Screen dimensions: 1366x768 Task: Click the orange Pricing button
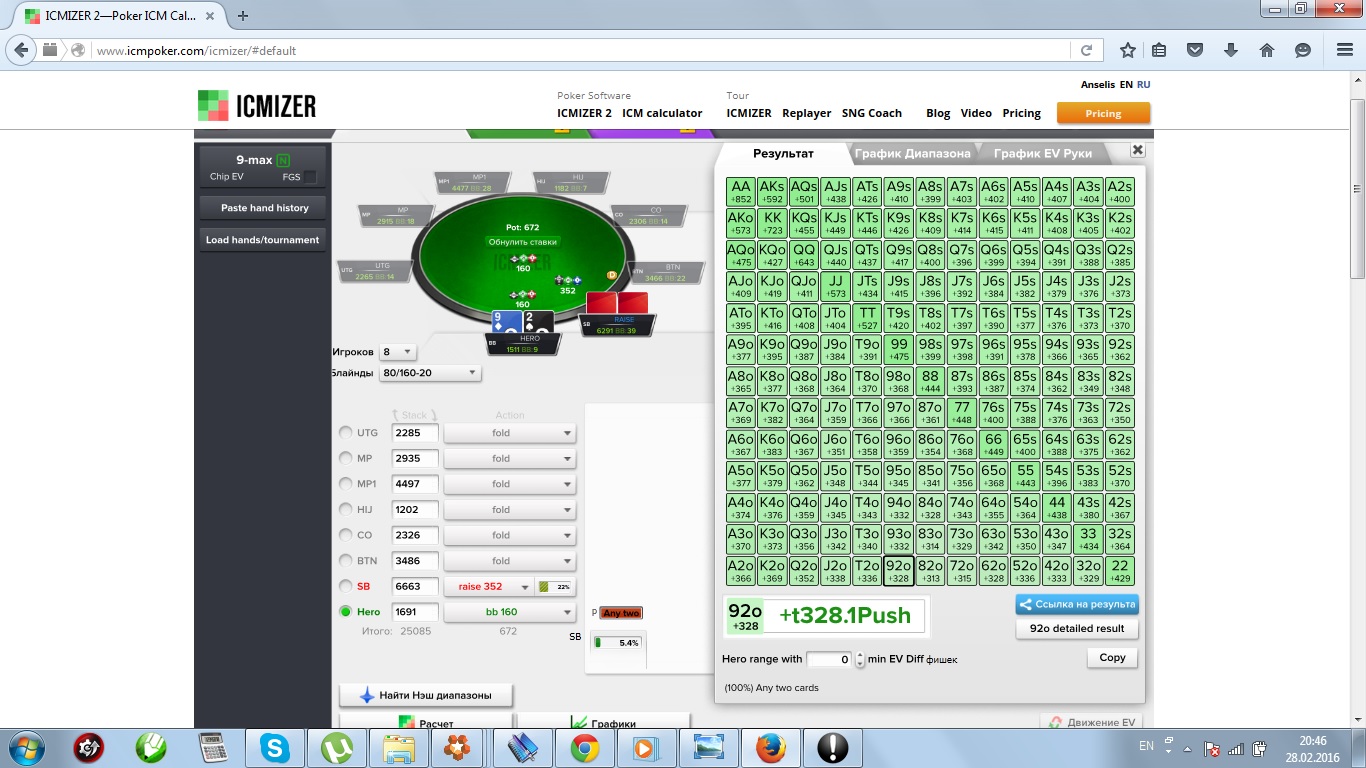pyautogui.click(x=1103, y=113)
